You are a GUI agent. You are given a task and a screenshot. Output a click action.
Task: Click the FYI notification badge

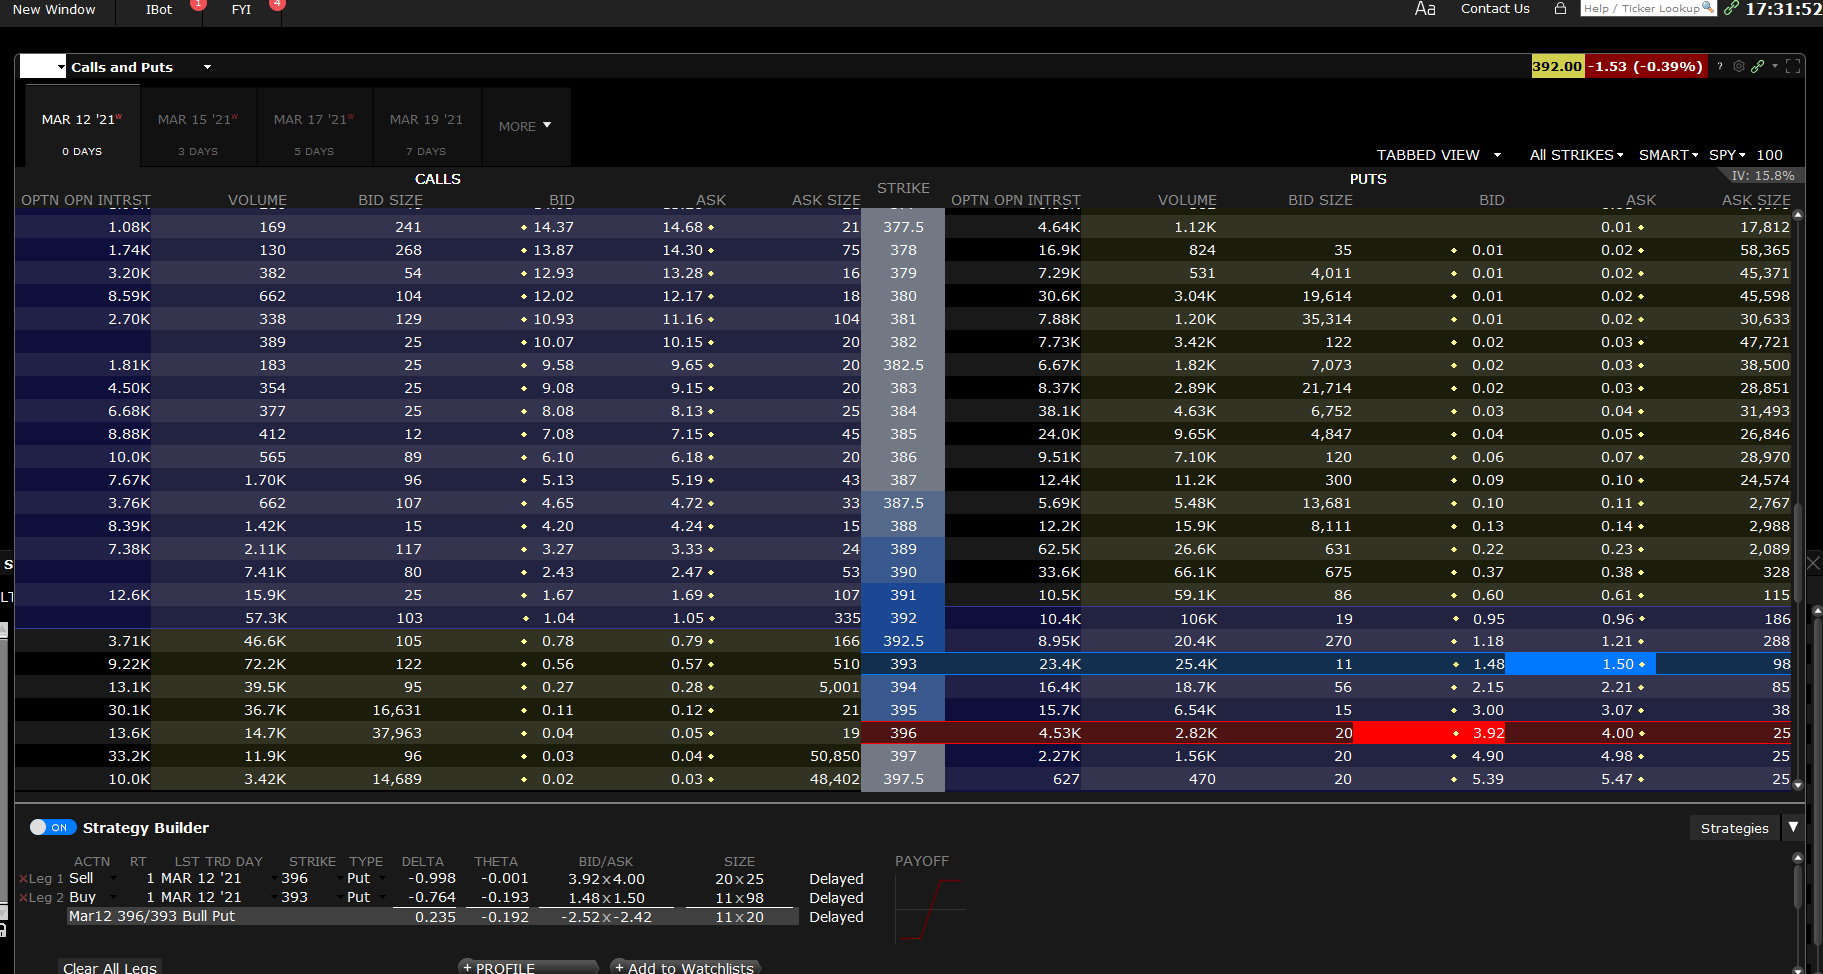click(277, 4)
